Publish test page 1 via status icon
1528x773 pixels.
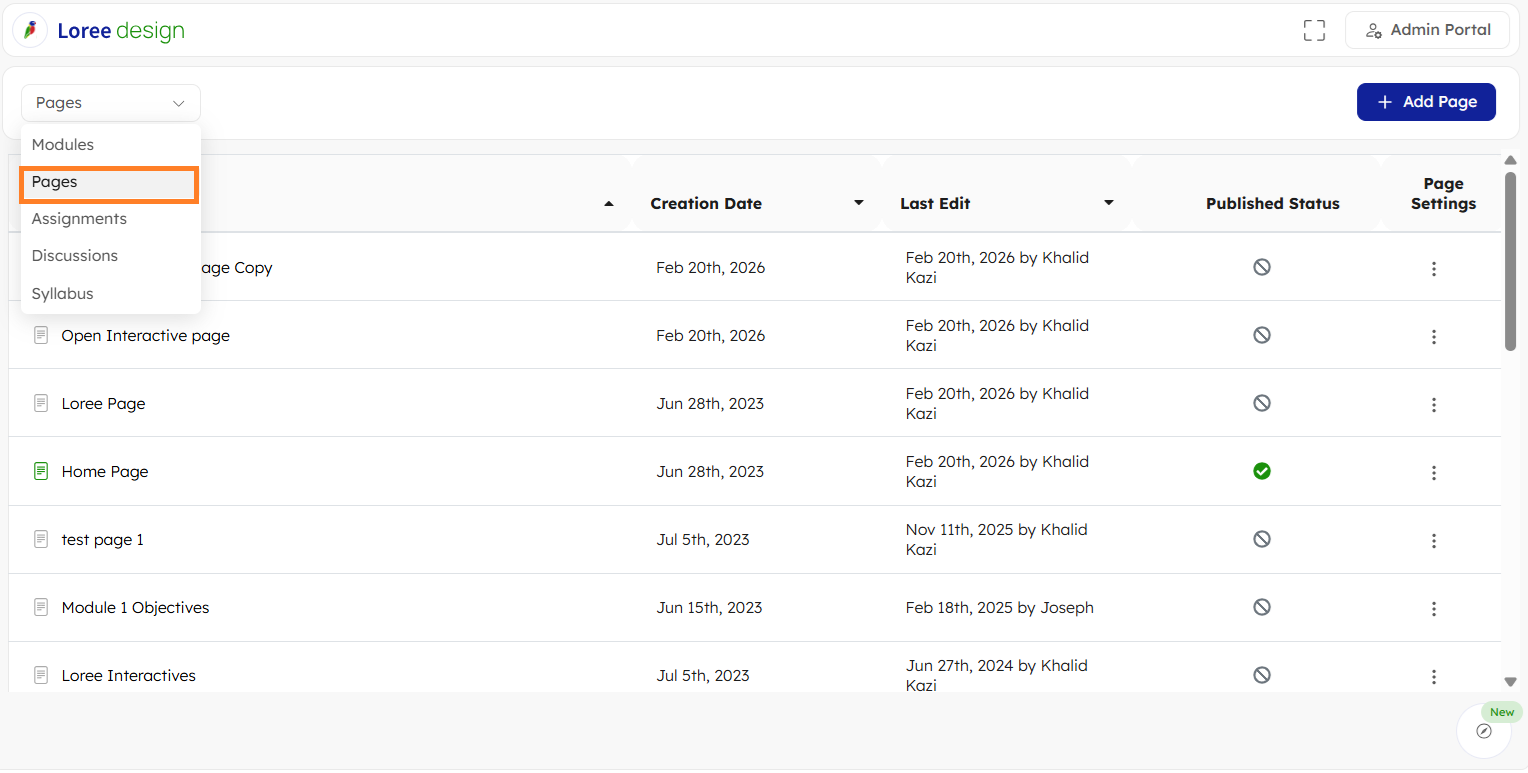tap(1262, 539)
